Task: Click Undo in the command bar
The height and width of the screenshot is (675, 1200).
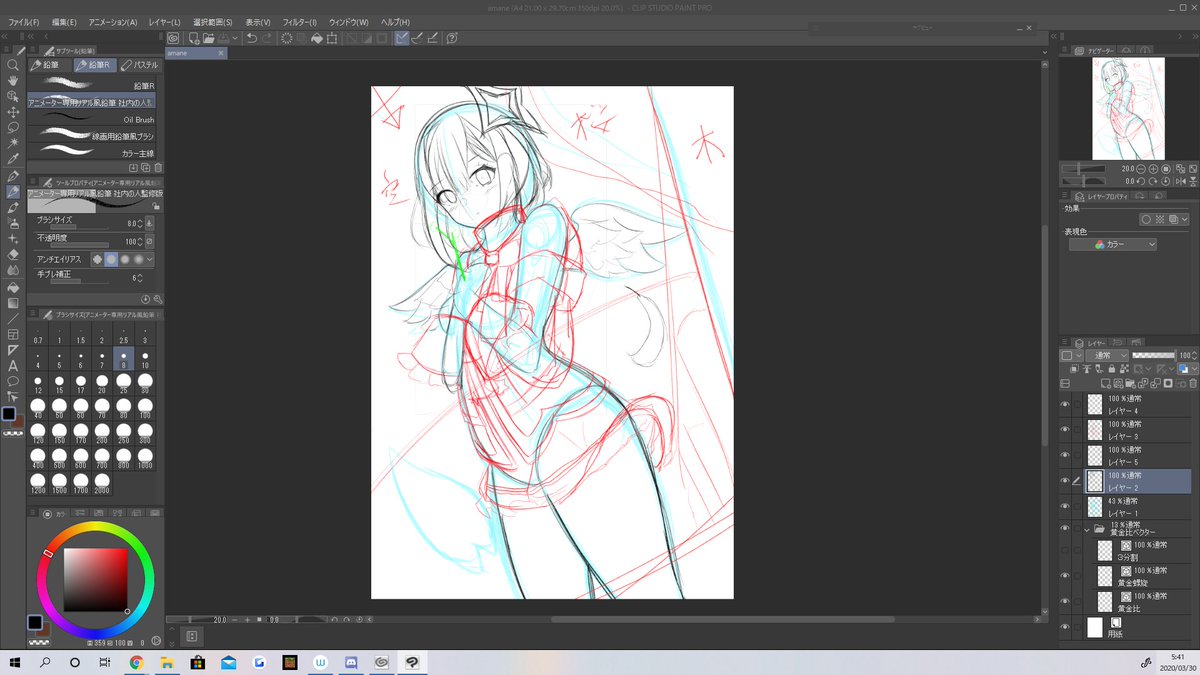Action: [x=251, y=38]
